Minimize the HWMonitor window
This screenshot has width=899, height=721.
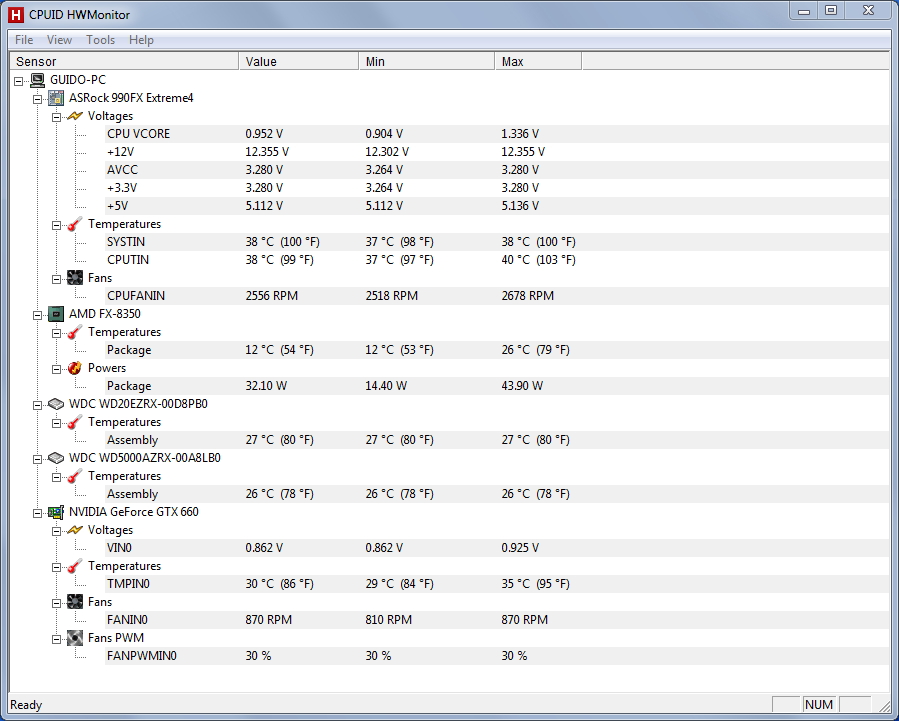pyautogui.click(x=804, y=11)
